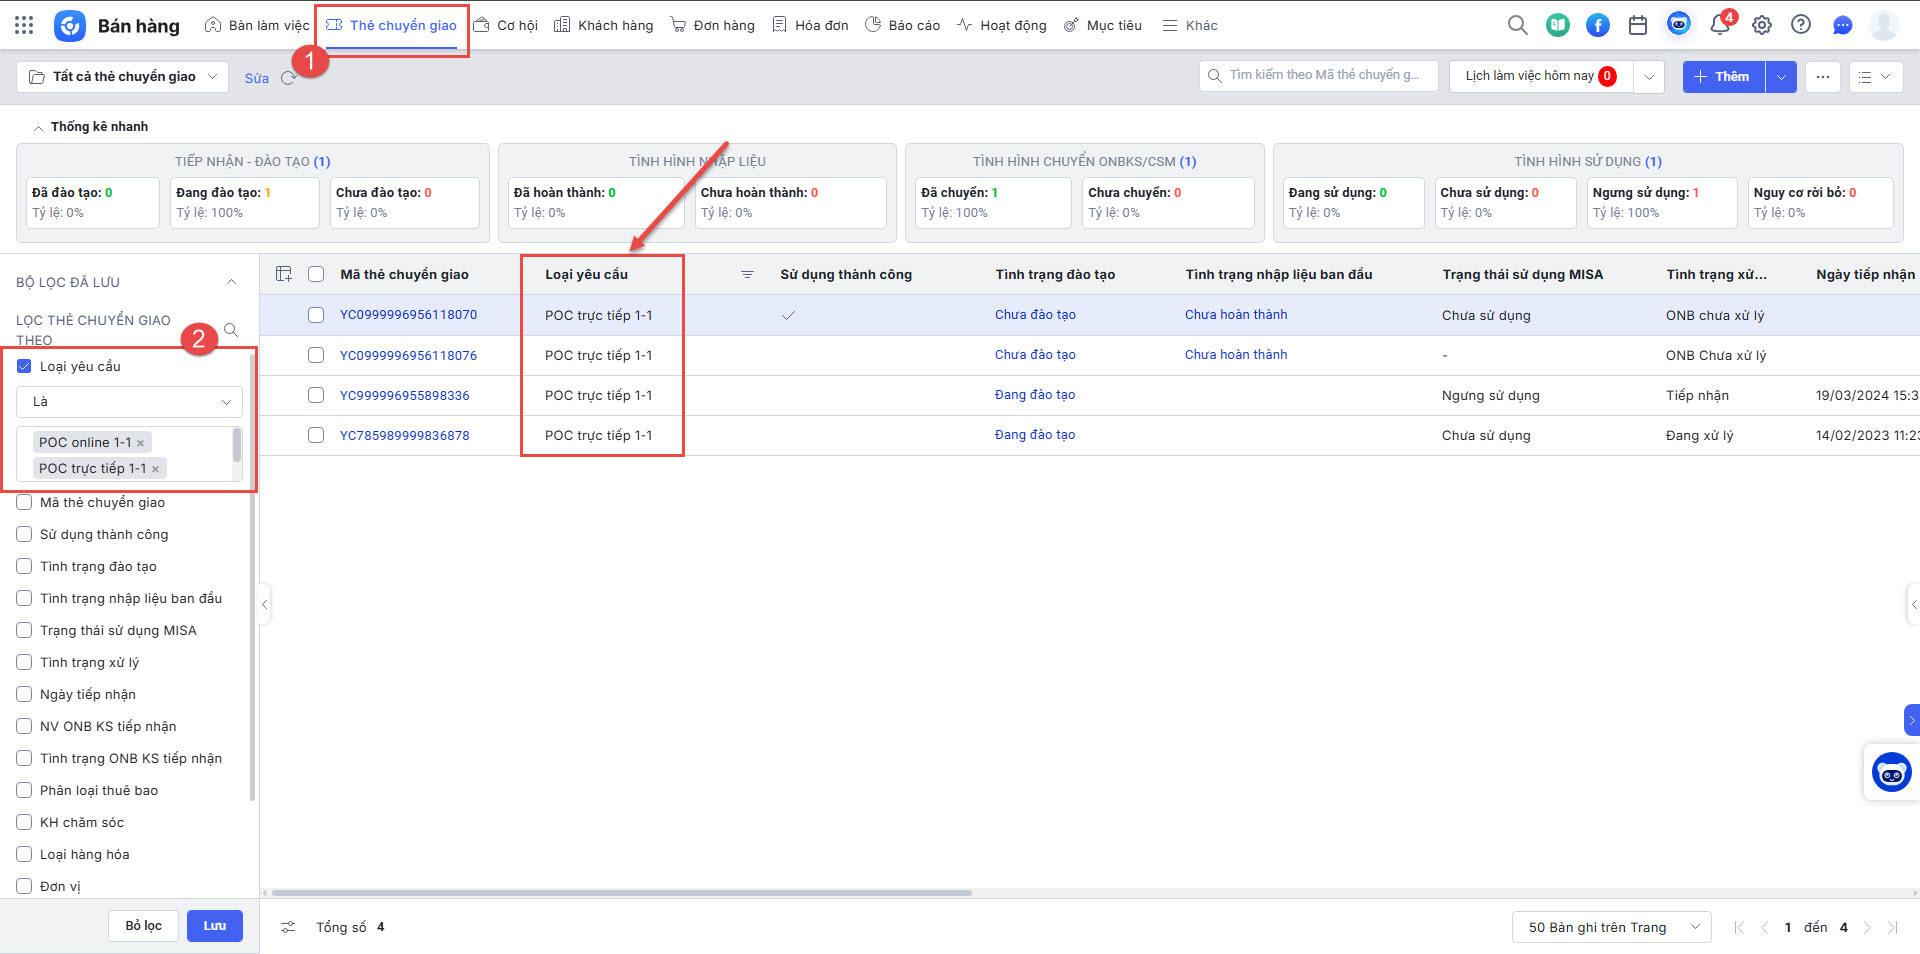Click the help question mark icon
1920x954 pixels.
click(x=1800, y=25)
